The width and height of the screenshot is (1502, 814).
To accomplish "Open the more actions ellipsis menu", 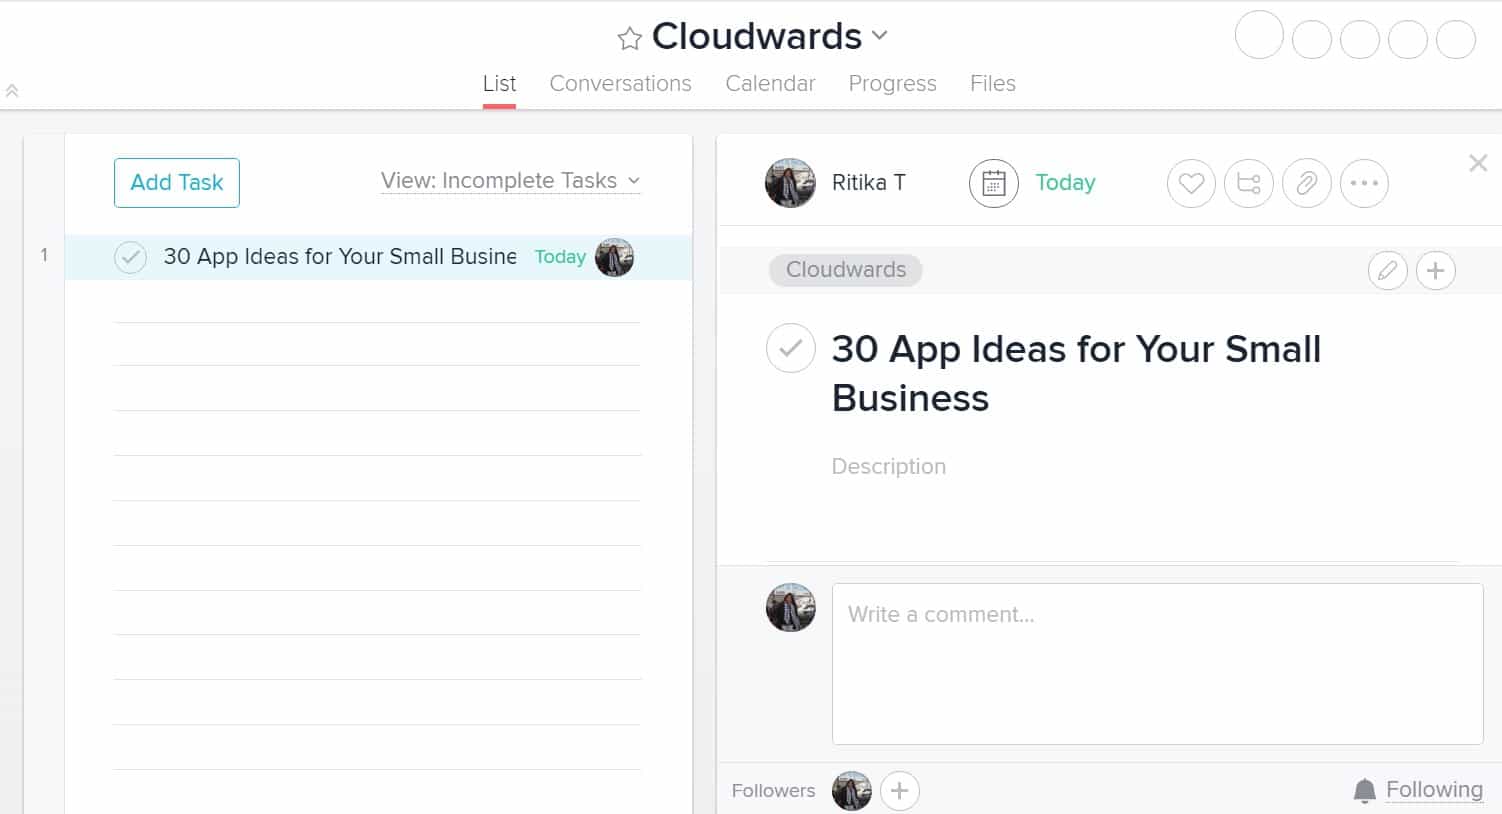I will pyautogui.click(x=1364, y=184).
